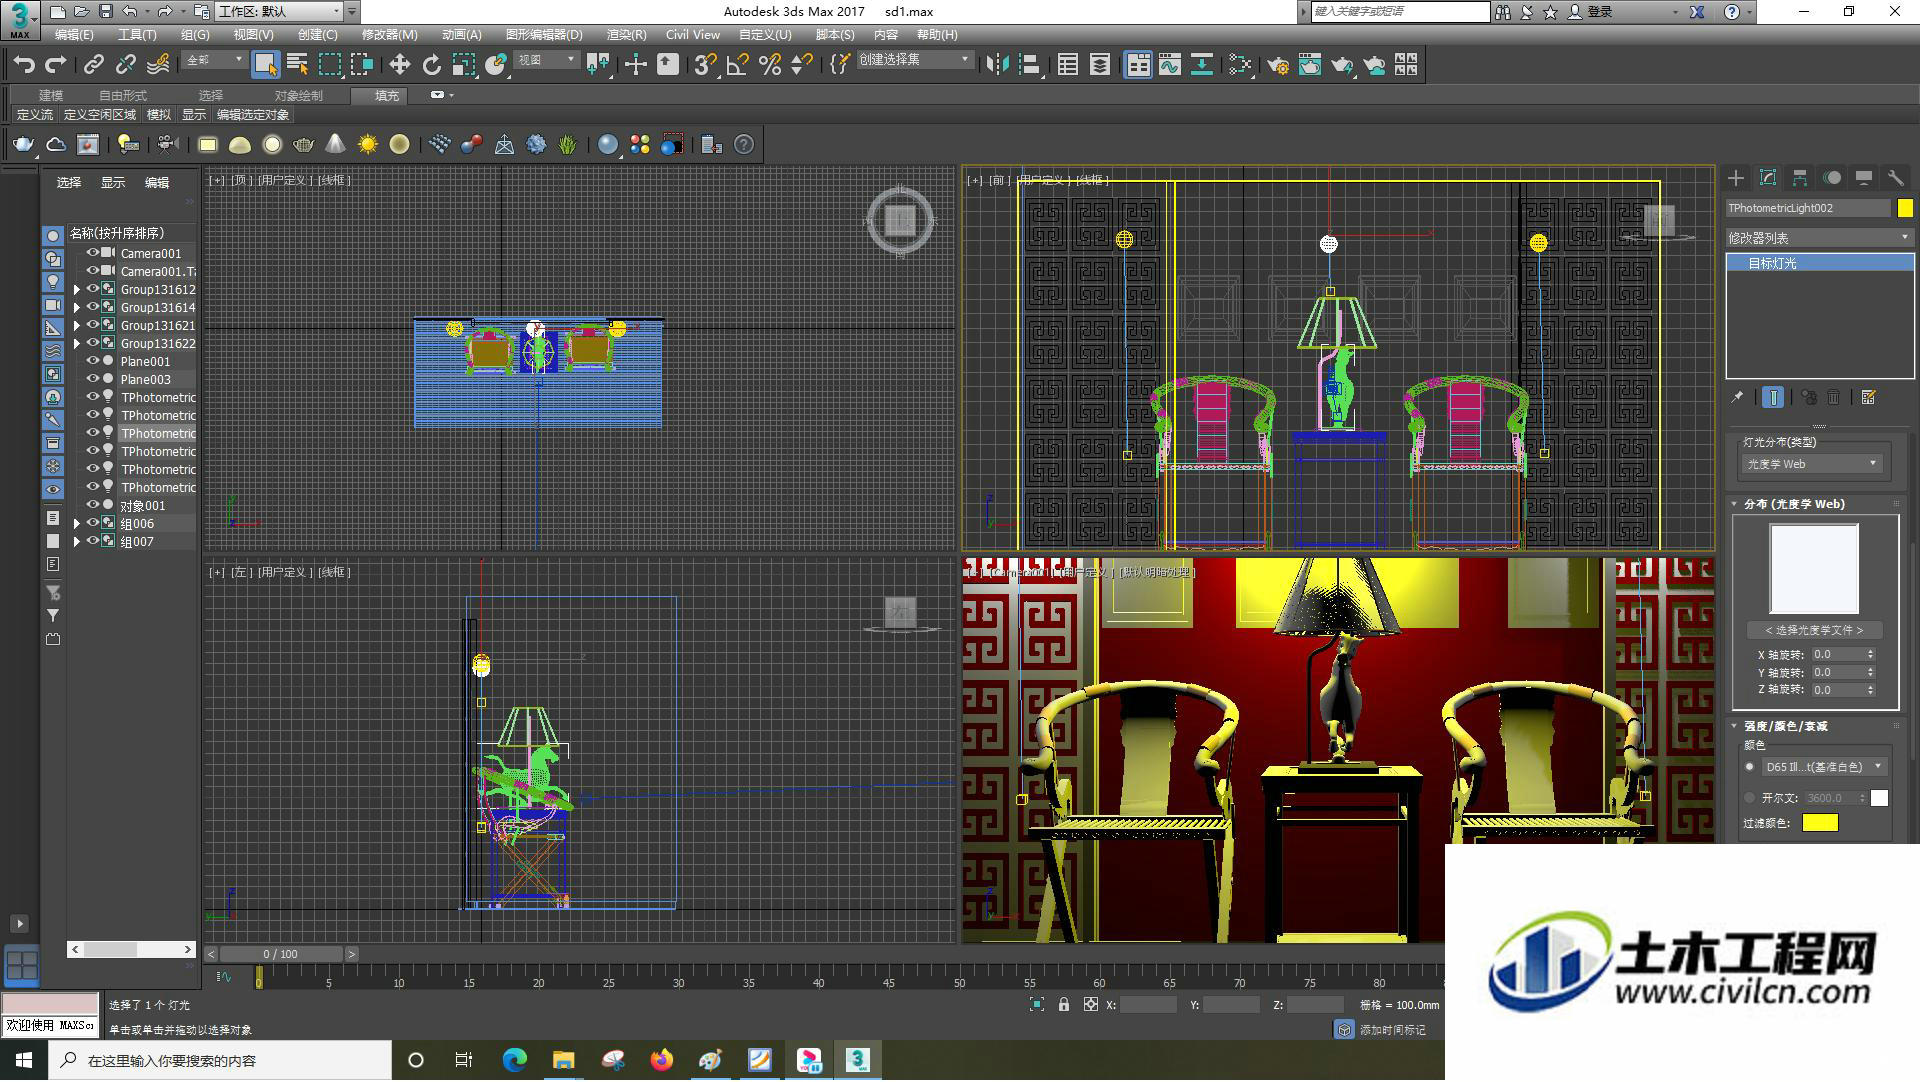The width and height of the screenshot is (1920, 1082).
Task: Click the Undo arrow icon
Action: click(x=24, y=65)
